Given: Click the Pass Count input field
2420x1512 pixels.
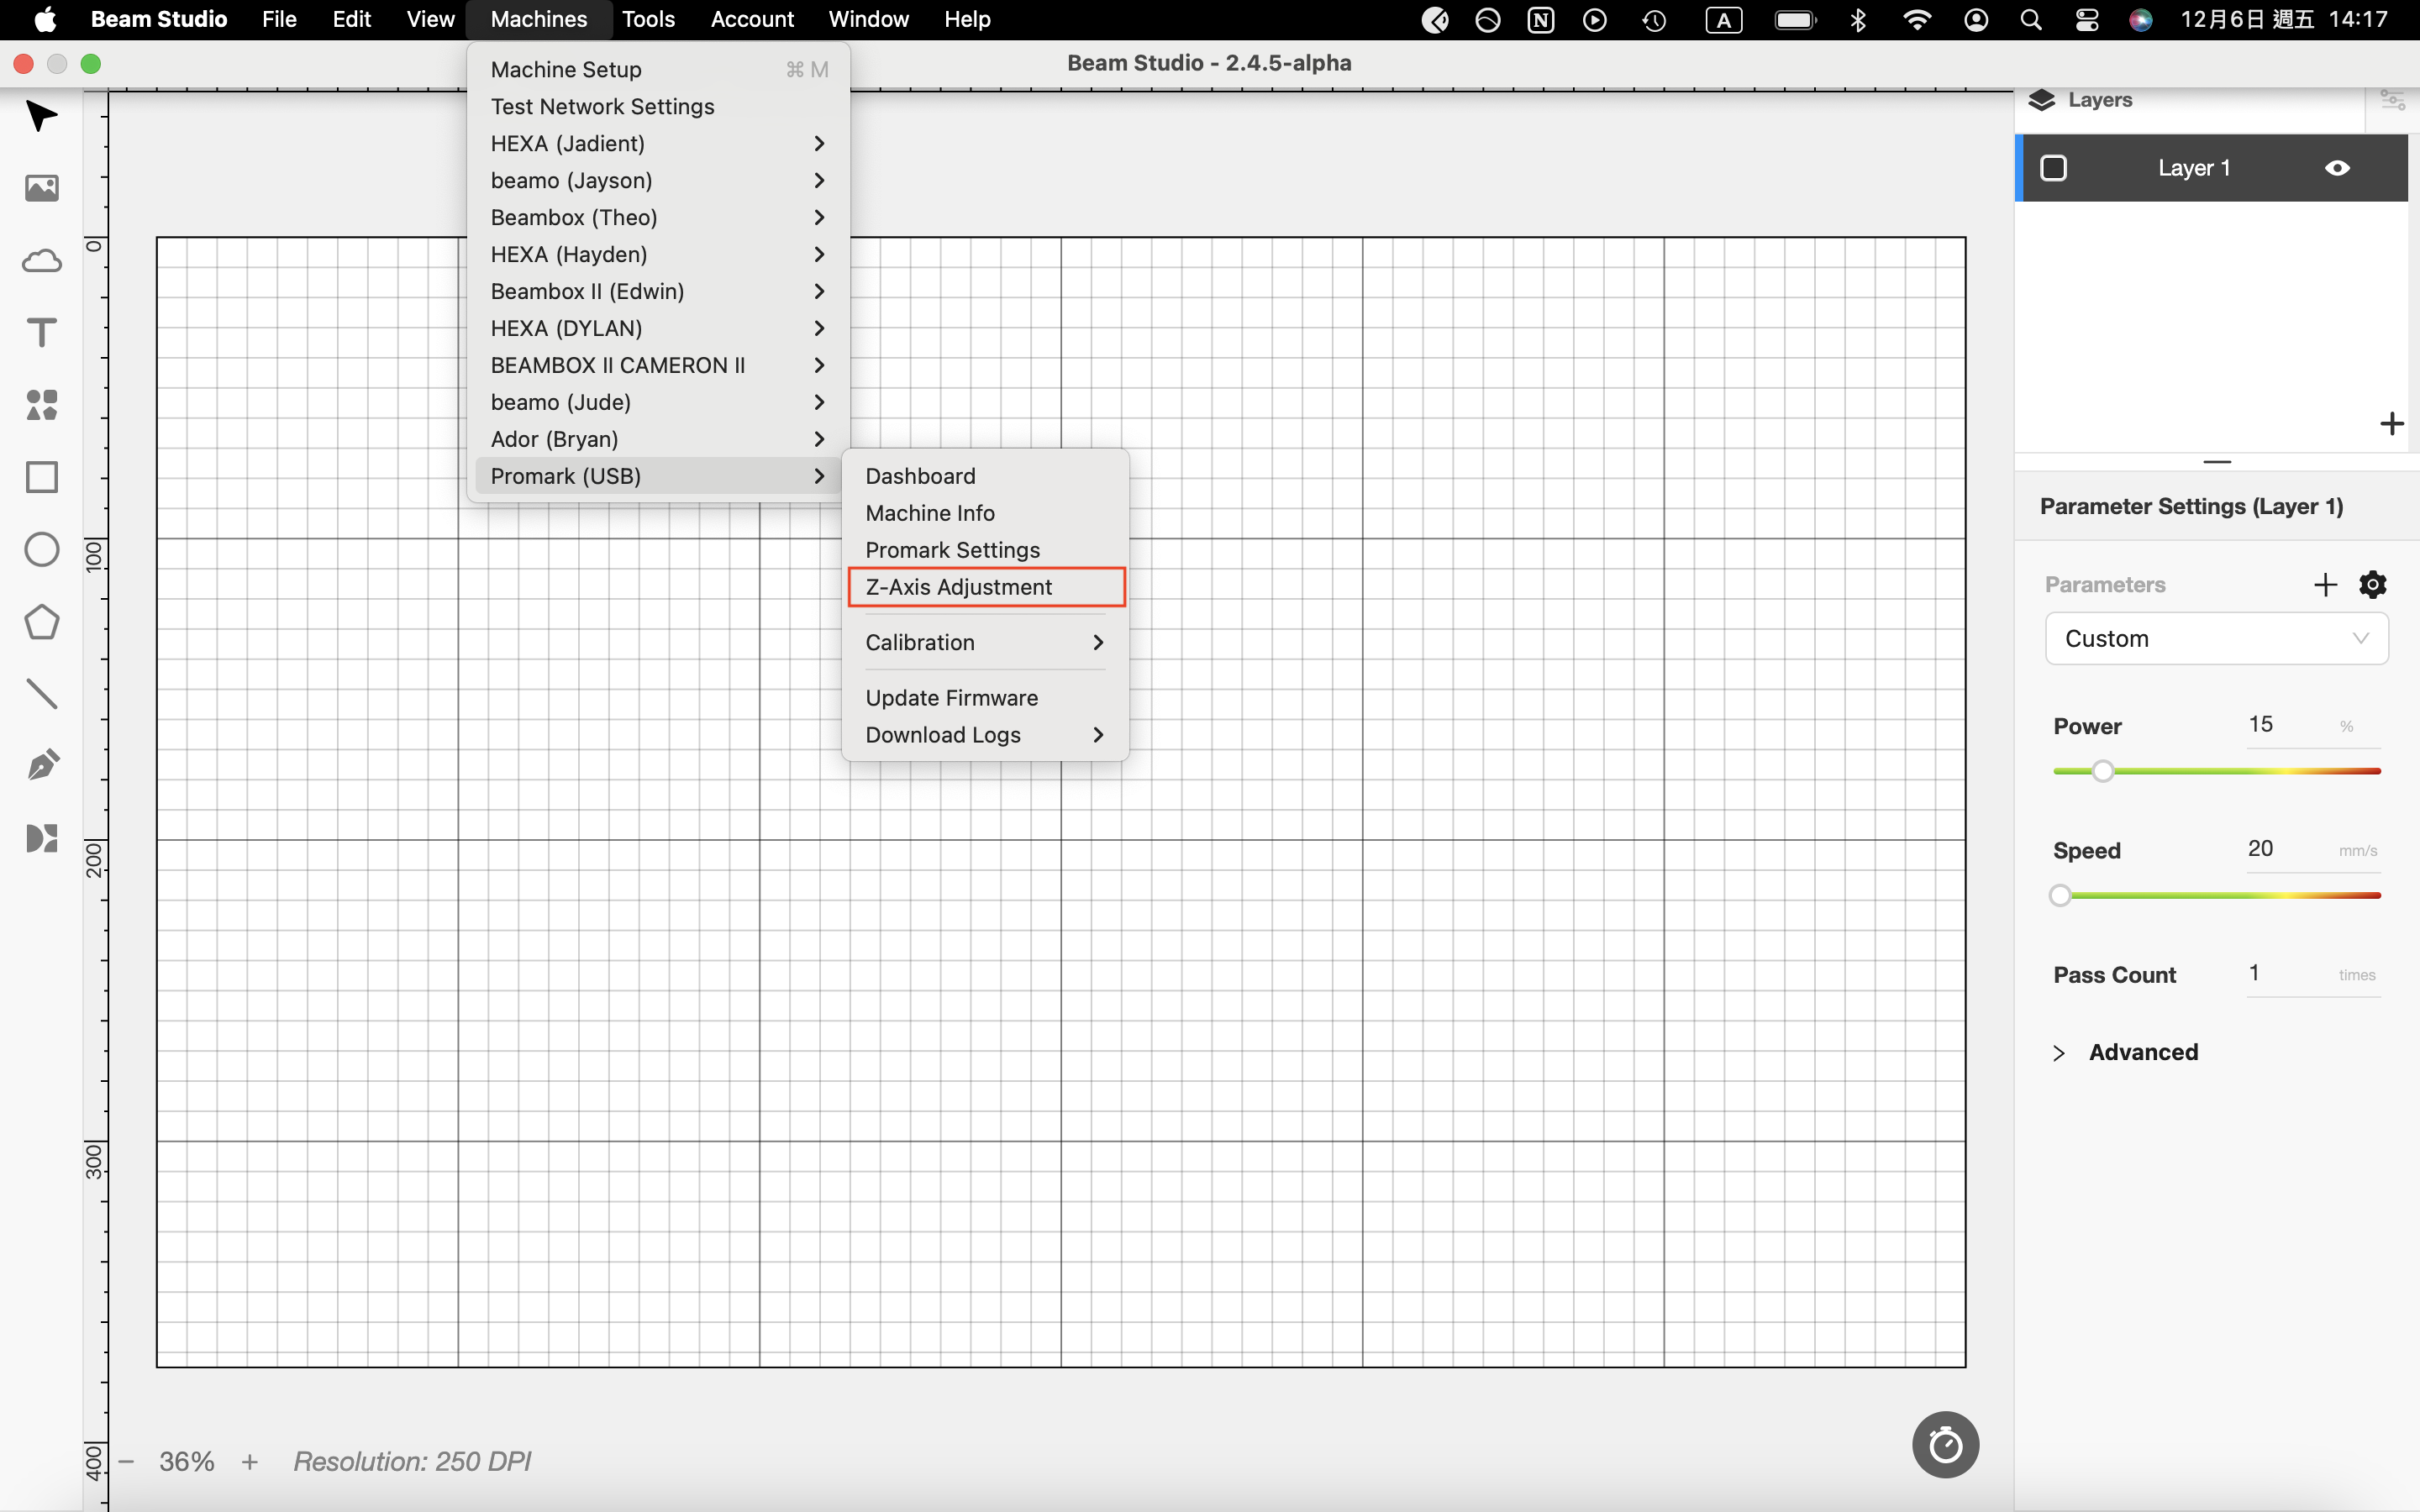Looking at the screenshot, I should [x=2312, y=973].
